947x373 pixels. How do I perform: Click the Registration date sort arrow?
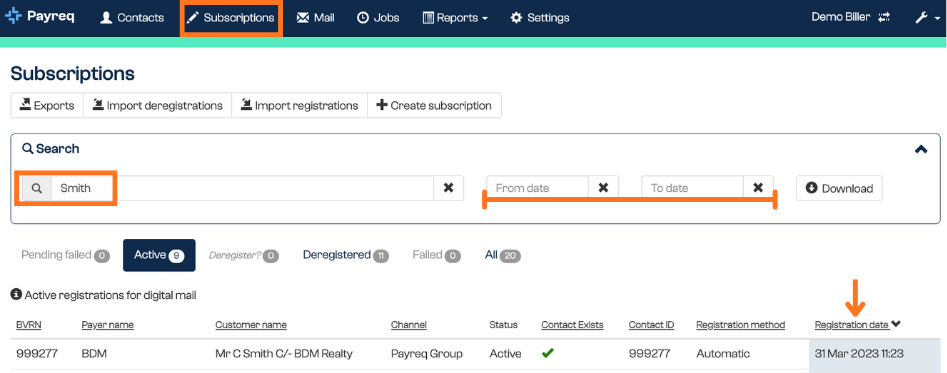tap(896, 324)
